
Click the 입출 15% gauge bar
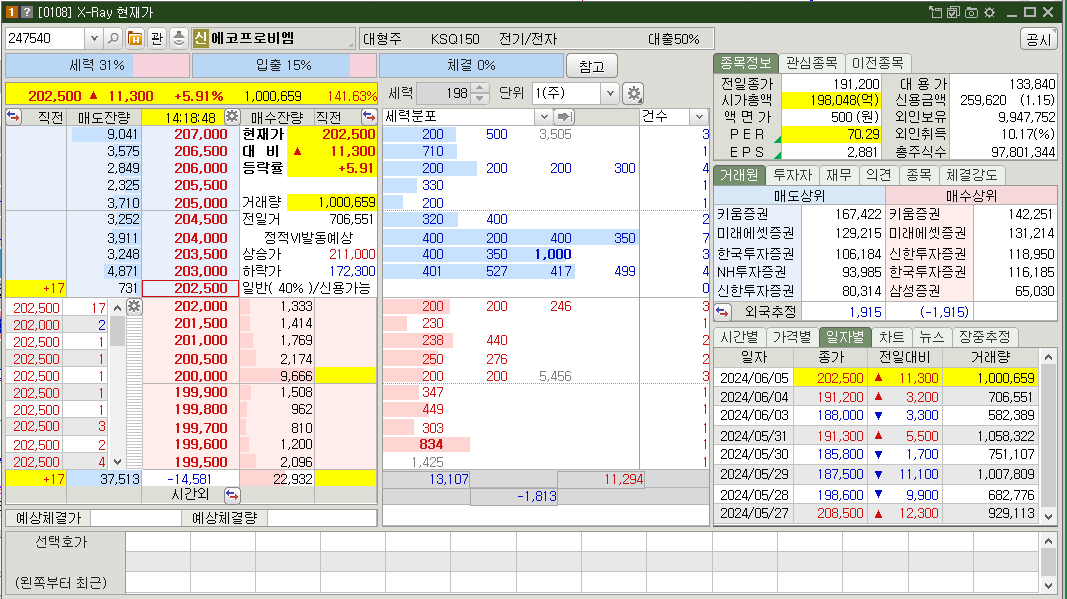[x=284, y=65]
